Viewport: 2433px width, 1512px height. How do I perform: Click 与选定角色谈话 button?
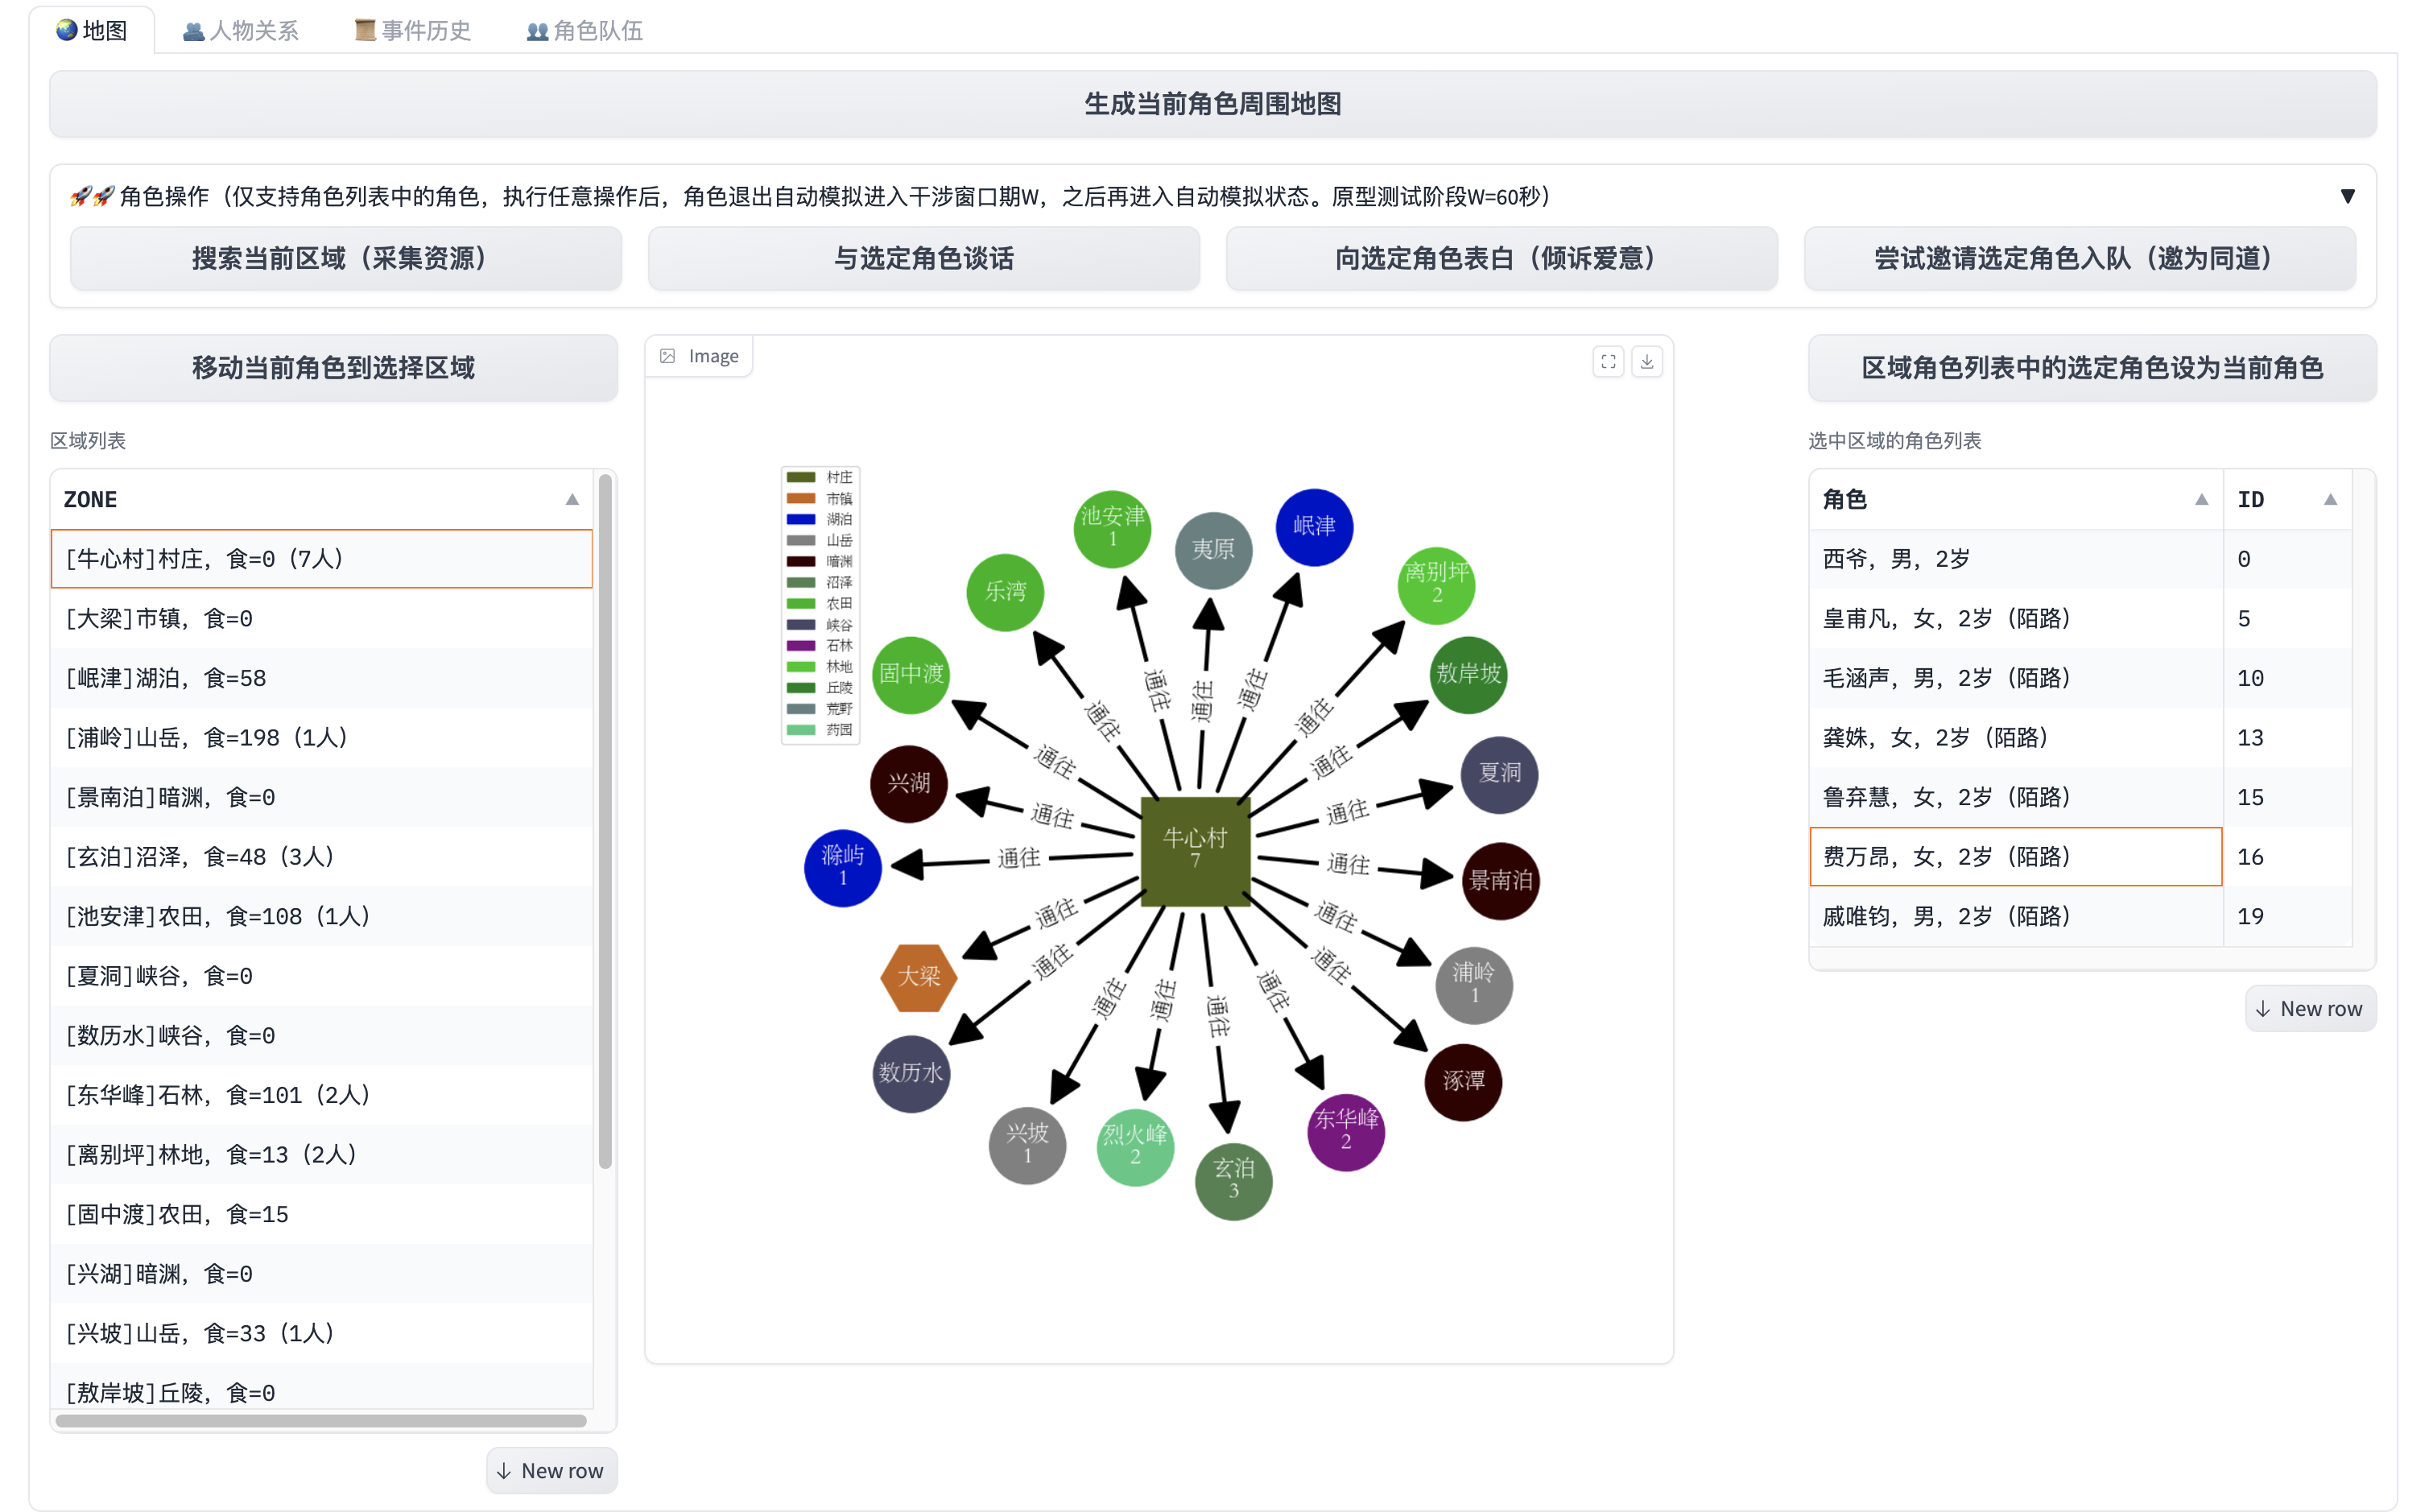click(x=923, y=259)
